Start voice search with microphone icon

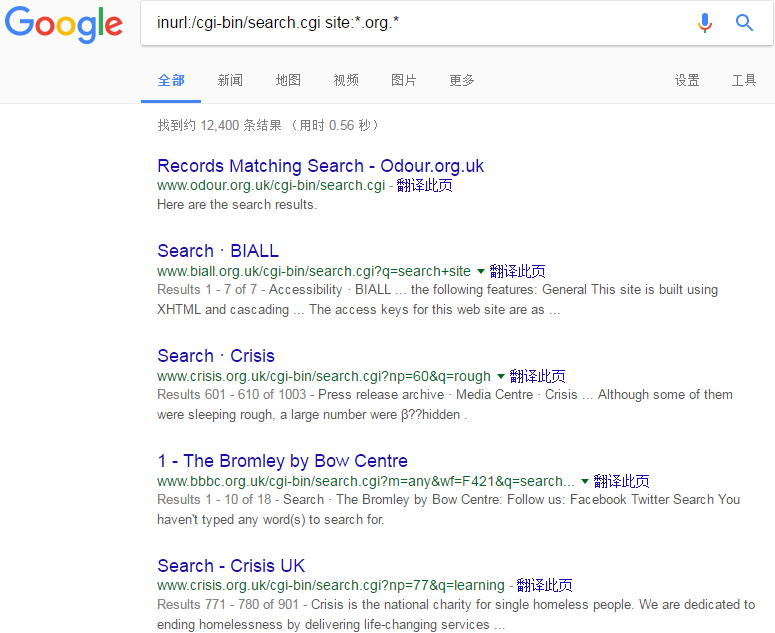click(705, 23)
